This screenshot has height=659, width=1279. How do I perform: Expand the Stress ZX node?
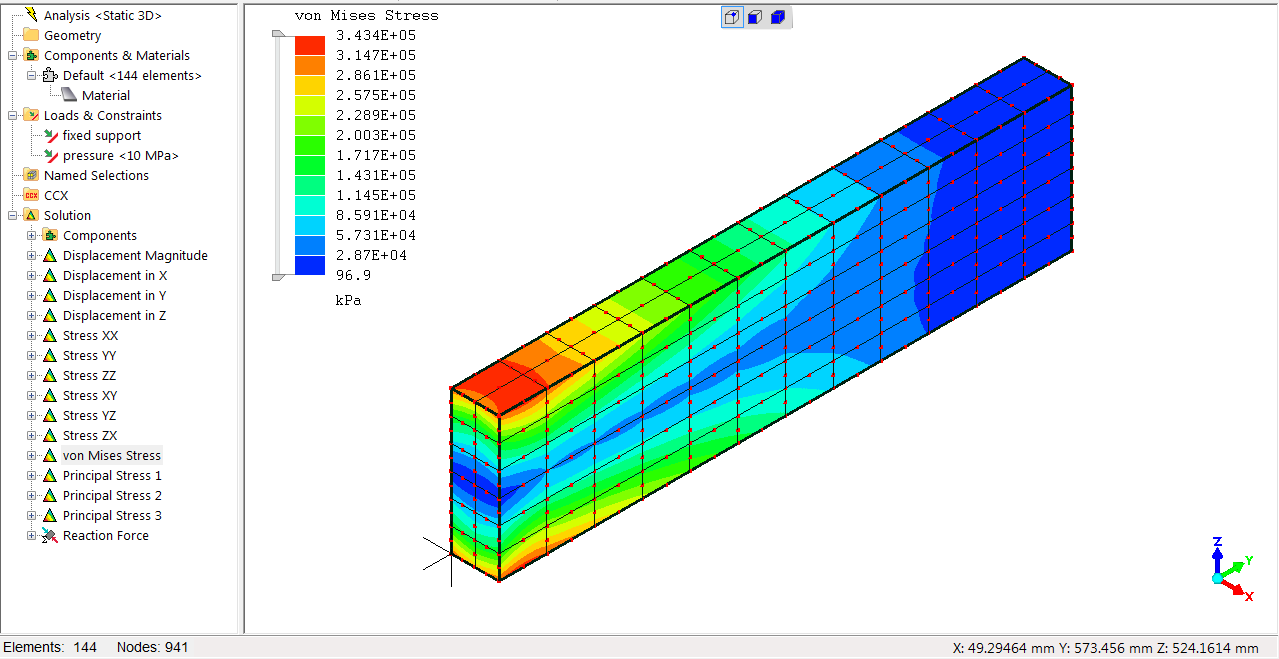[x=32, y=435]
